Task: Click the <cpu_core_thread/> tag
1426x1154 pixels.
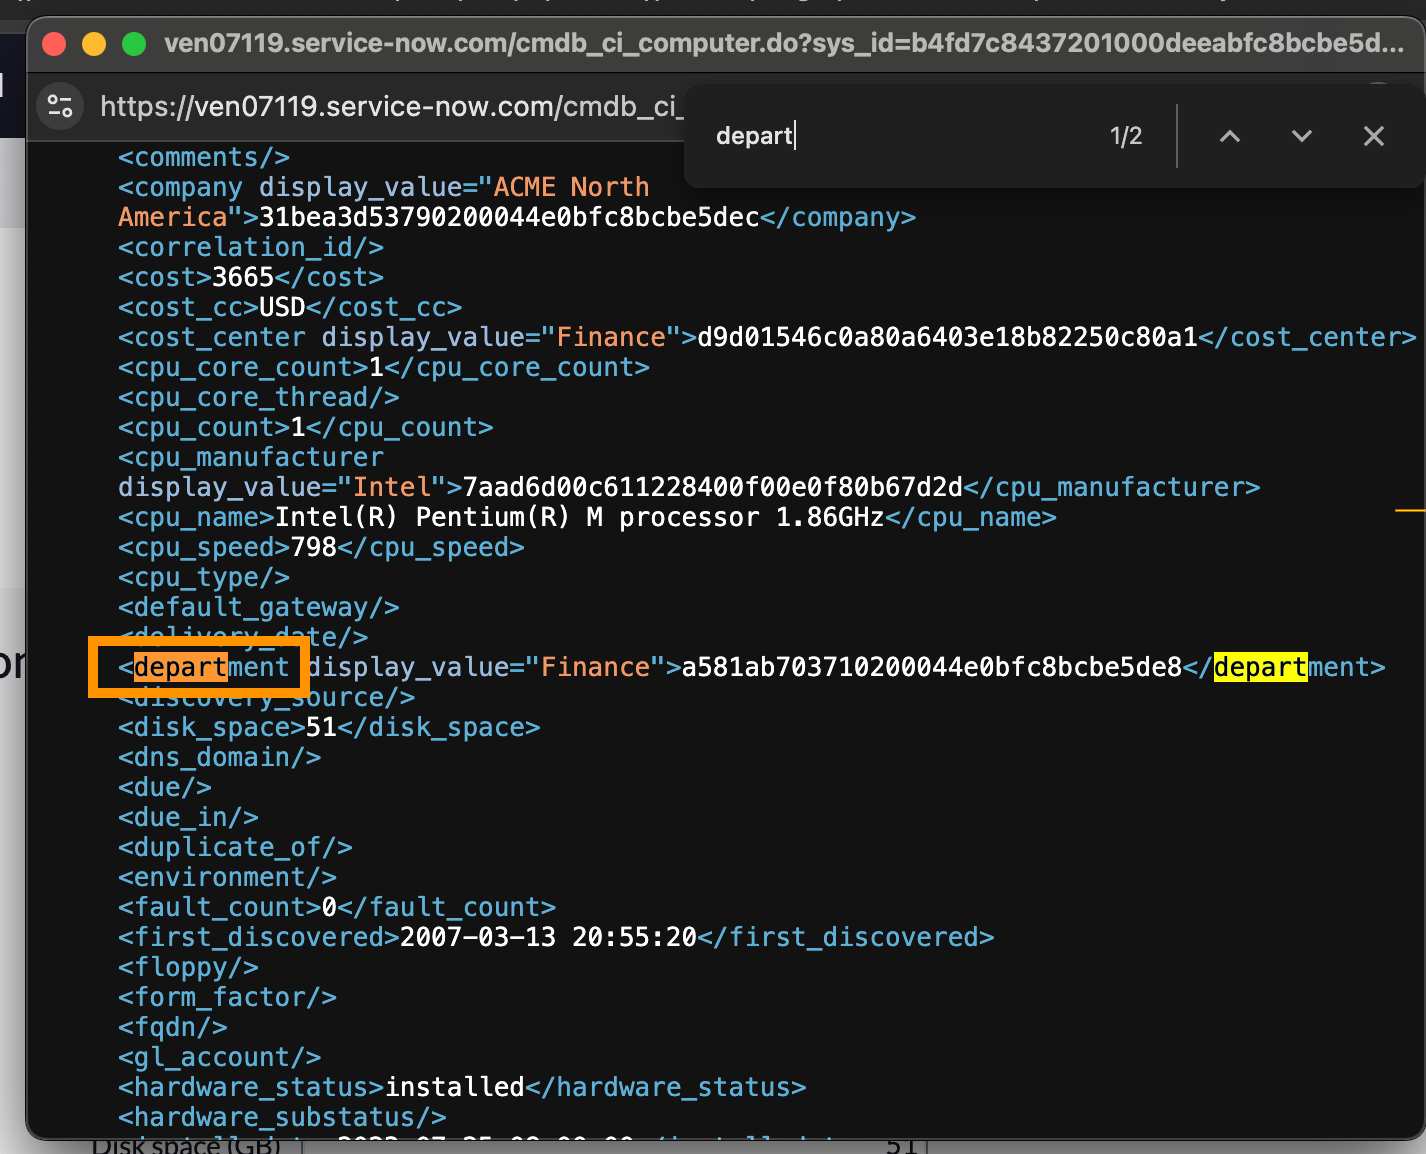Action: coord(259,397)
